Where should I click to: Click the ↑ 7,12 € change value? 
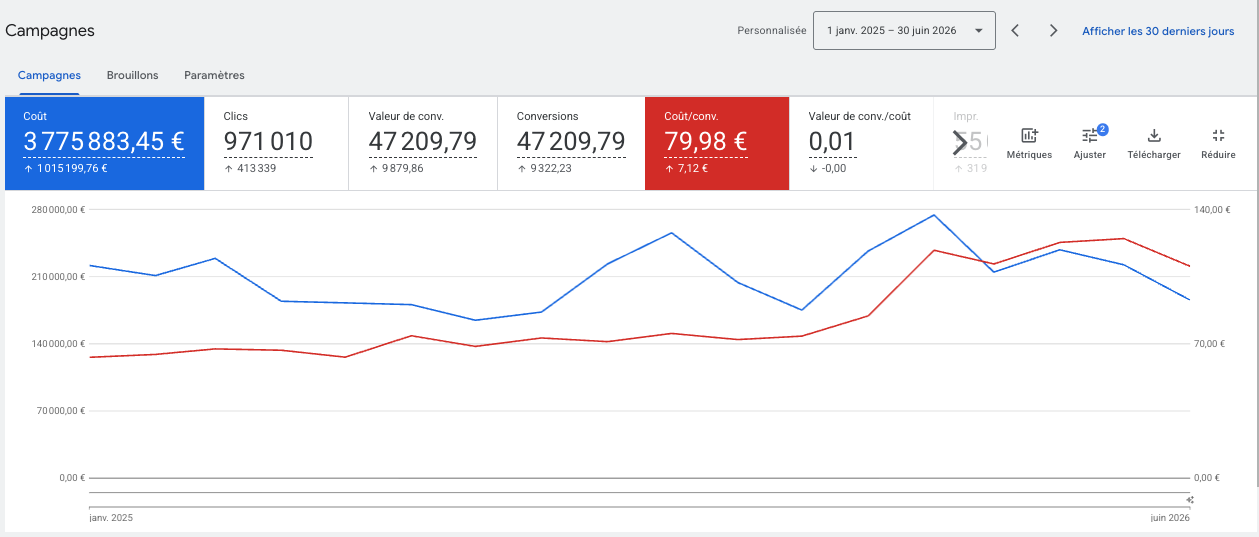tap(685, 168)
